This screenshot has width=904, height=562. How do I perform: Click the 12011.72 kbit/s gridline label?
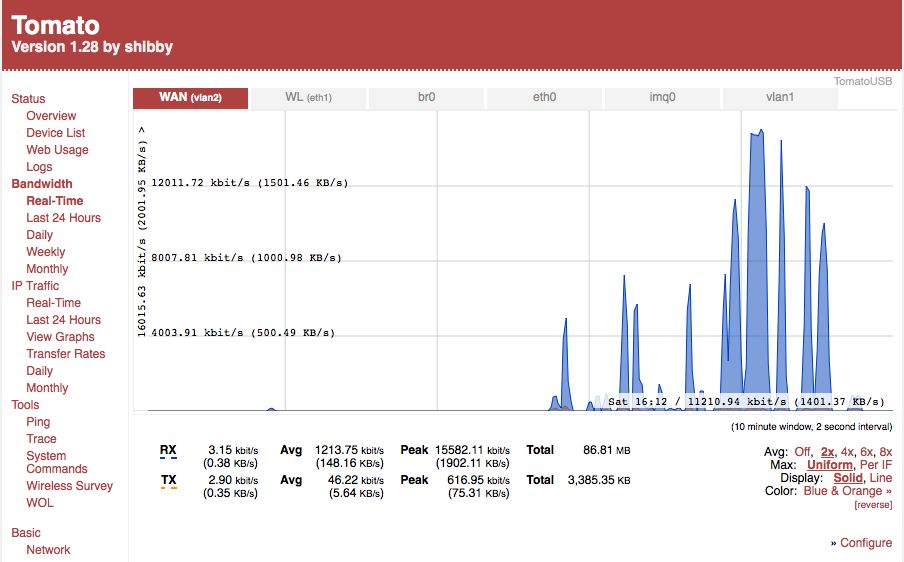(250, 183)
